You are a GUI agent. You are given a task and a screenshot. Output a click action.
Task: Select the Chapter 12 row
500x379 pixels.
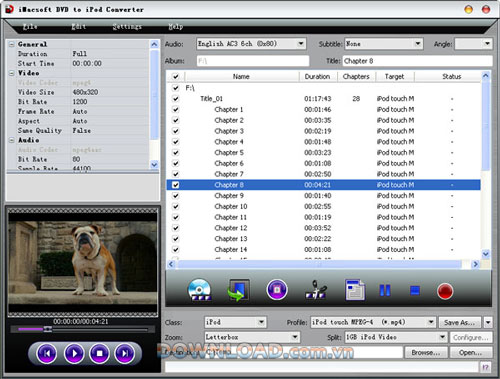coord(323,228)
